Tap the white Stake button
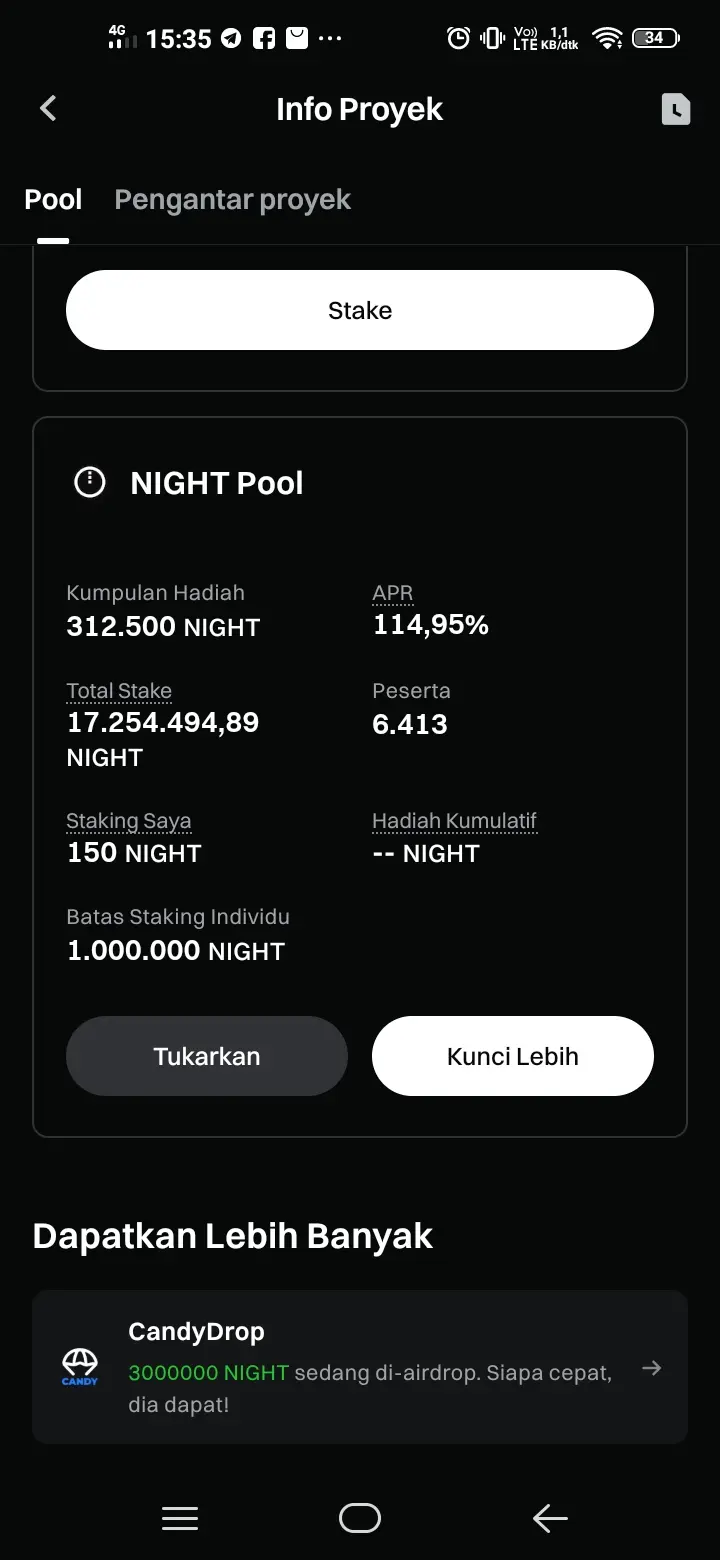720x1560 pixels. (360, 310)
